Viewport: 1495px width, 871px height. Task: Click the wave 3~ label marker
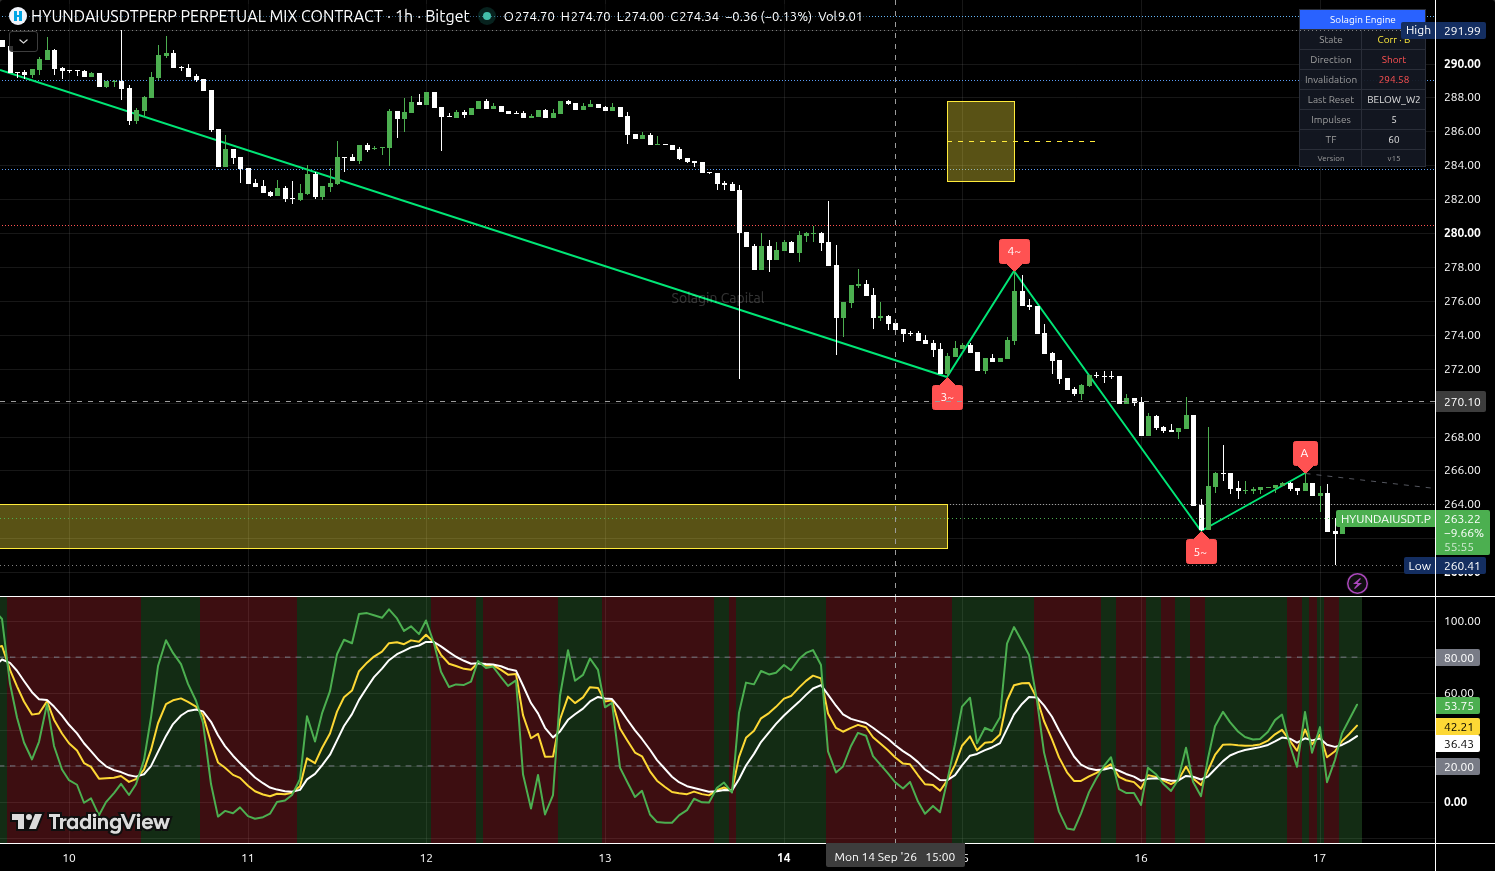(x=947, y=396)
